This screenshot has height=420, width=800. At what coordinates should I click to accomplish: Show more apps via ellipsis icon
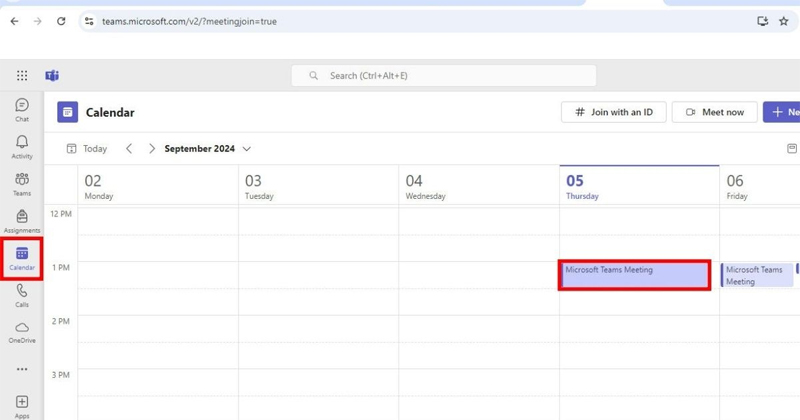(22, 369)
